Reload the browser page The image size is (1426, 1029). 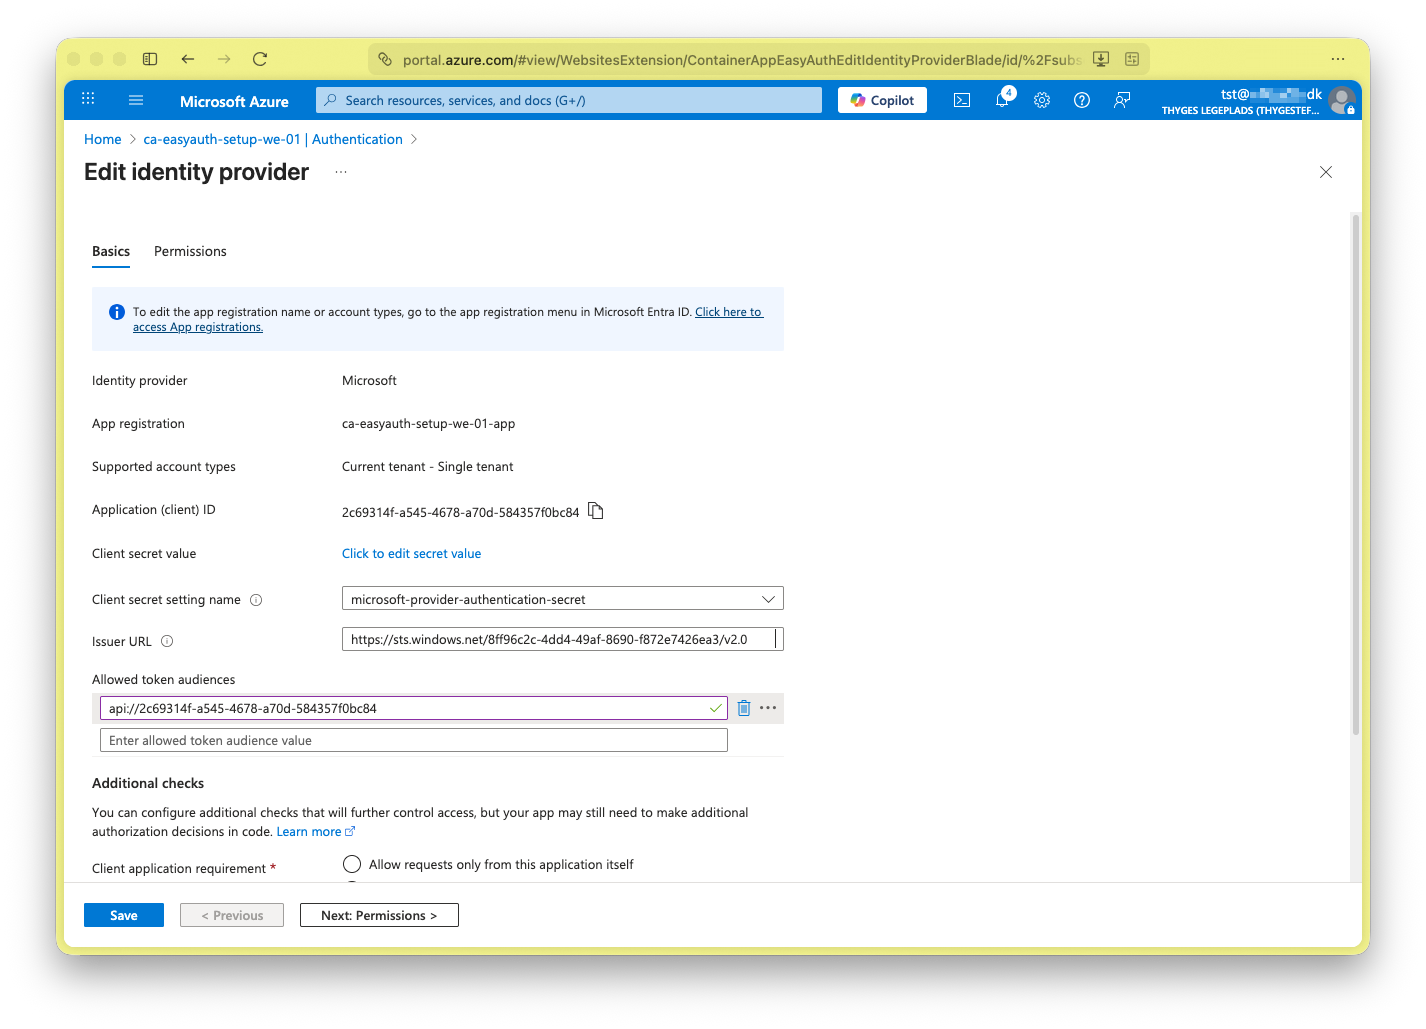point(260,59)
